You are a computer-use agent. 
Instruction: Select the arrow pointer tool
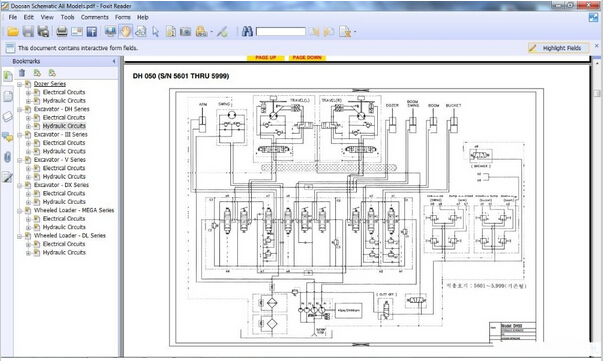[156, 32]
